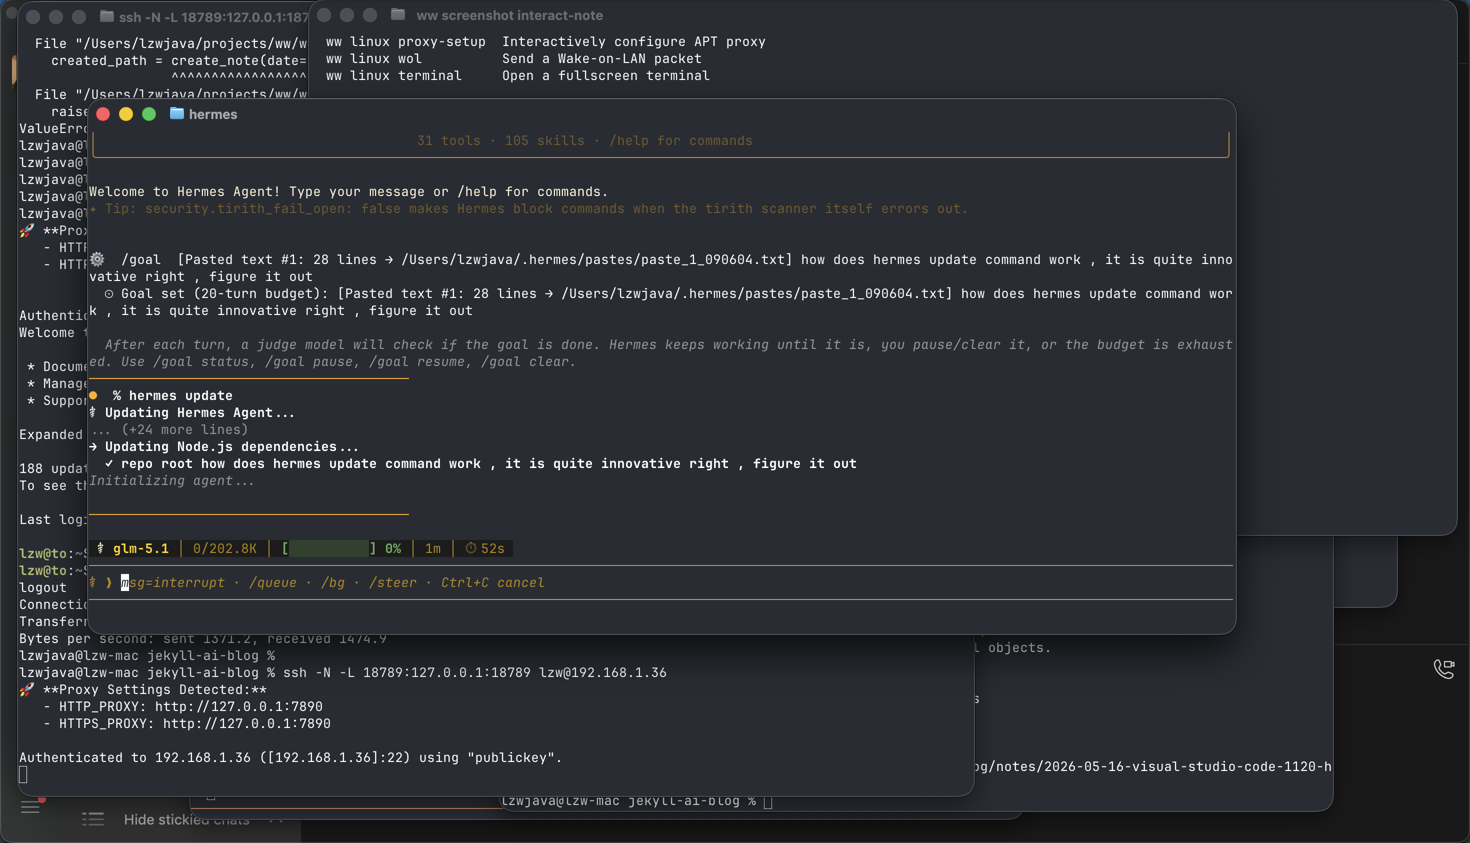Open the hamburger menu with red badge
The image size is (1470, 843).
(31, 806)
